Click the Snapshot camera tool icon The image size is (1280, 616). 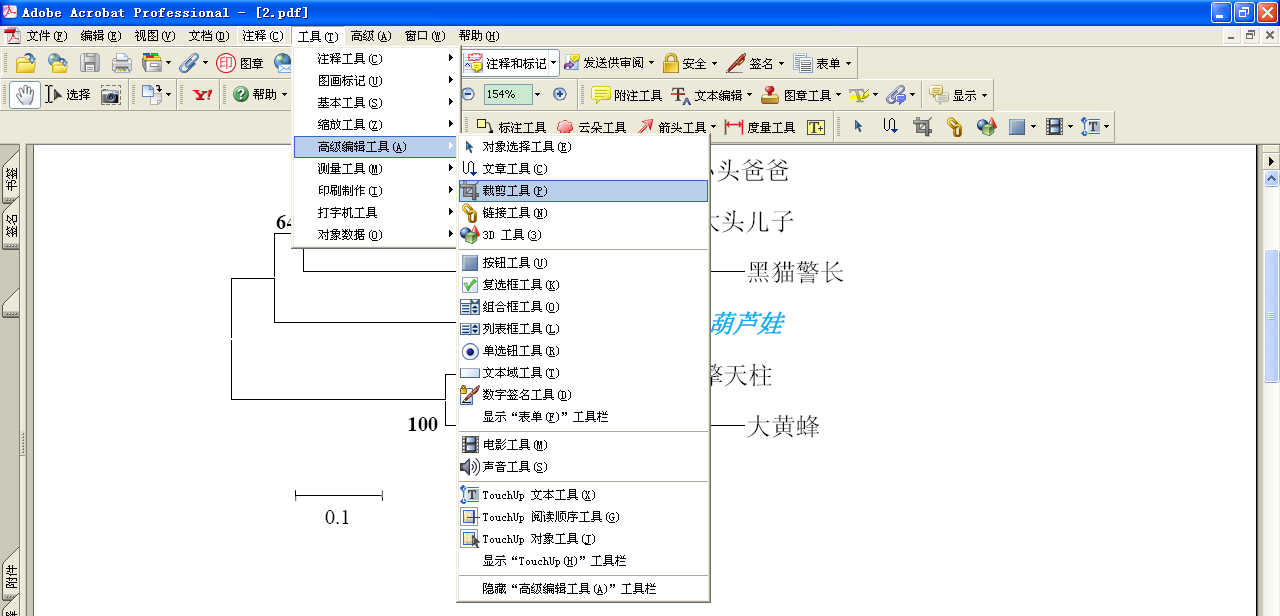[x=110, y=95]
